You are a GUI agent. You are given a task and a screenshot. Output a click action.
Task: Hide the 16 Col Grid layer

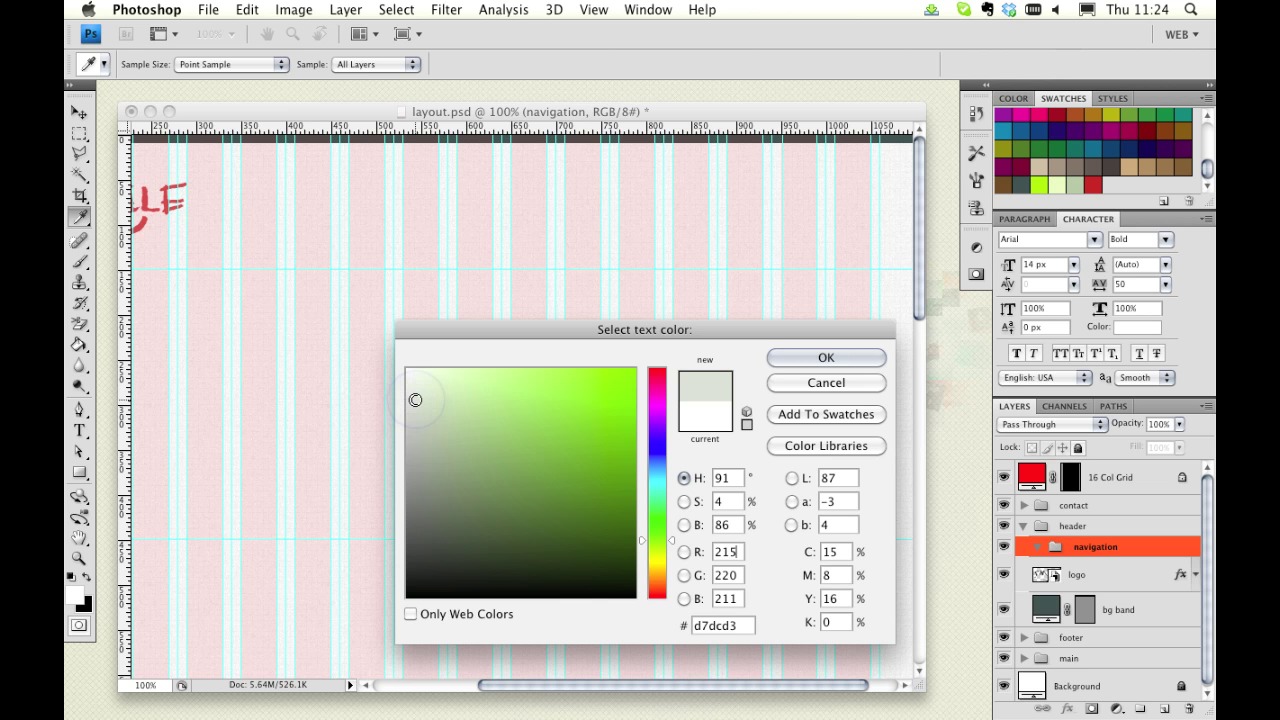tap(1003, 478)
